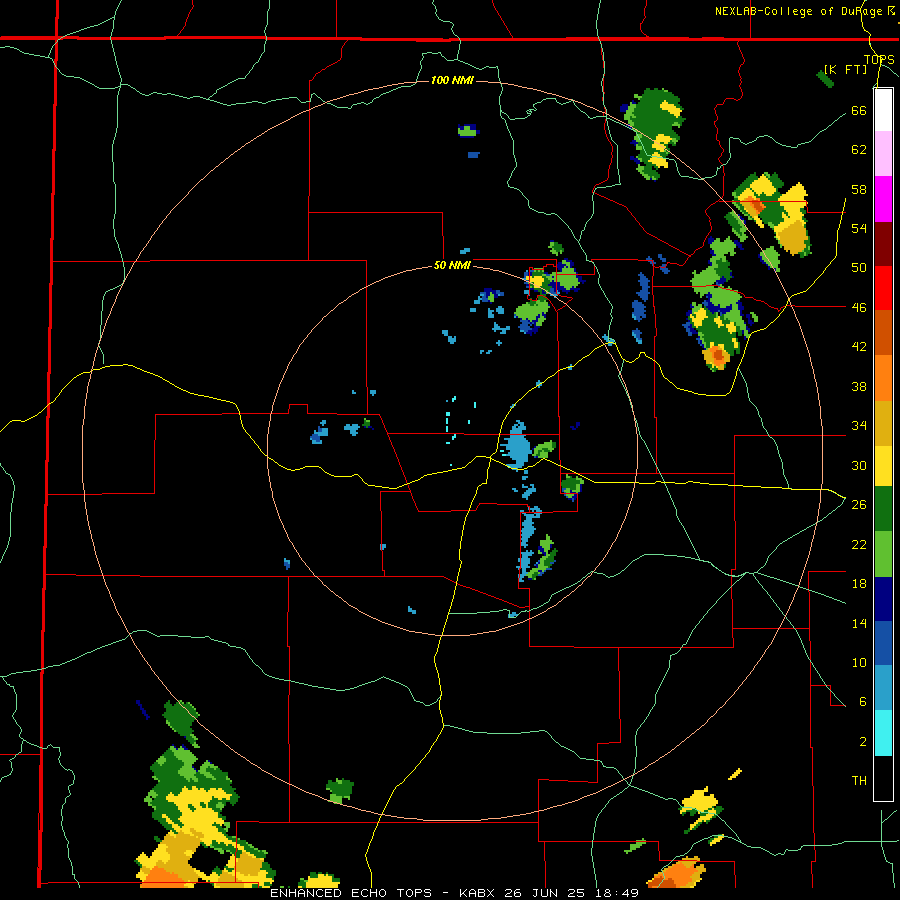Choose the 10 legend value

point(859,662)
